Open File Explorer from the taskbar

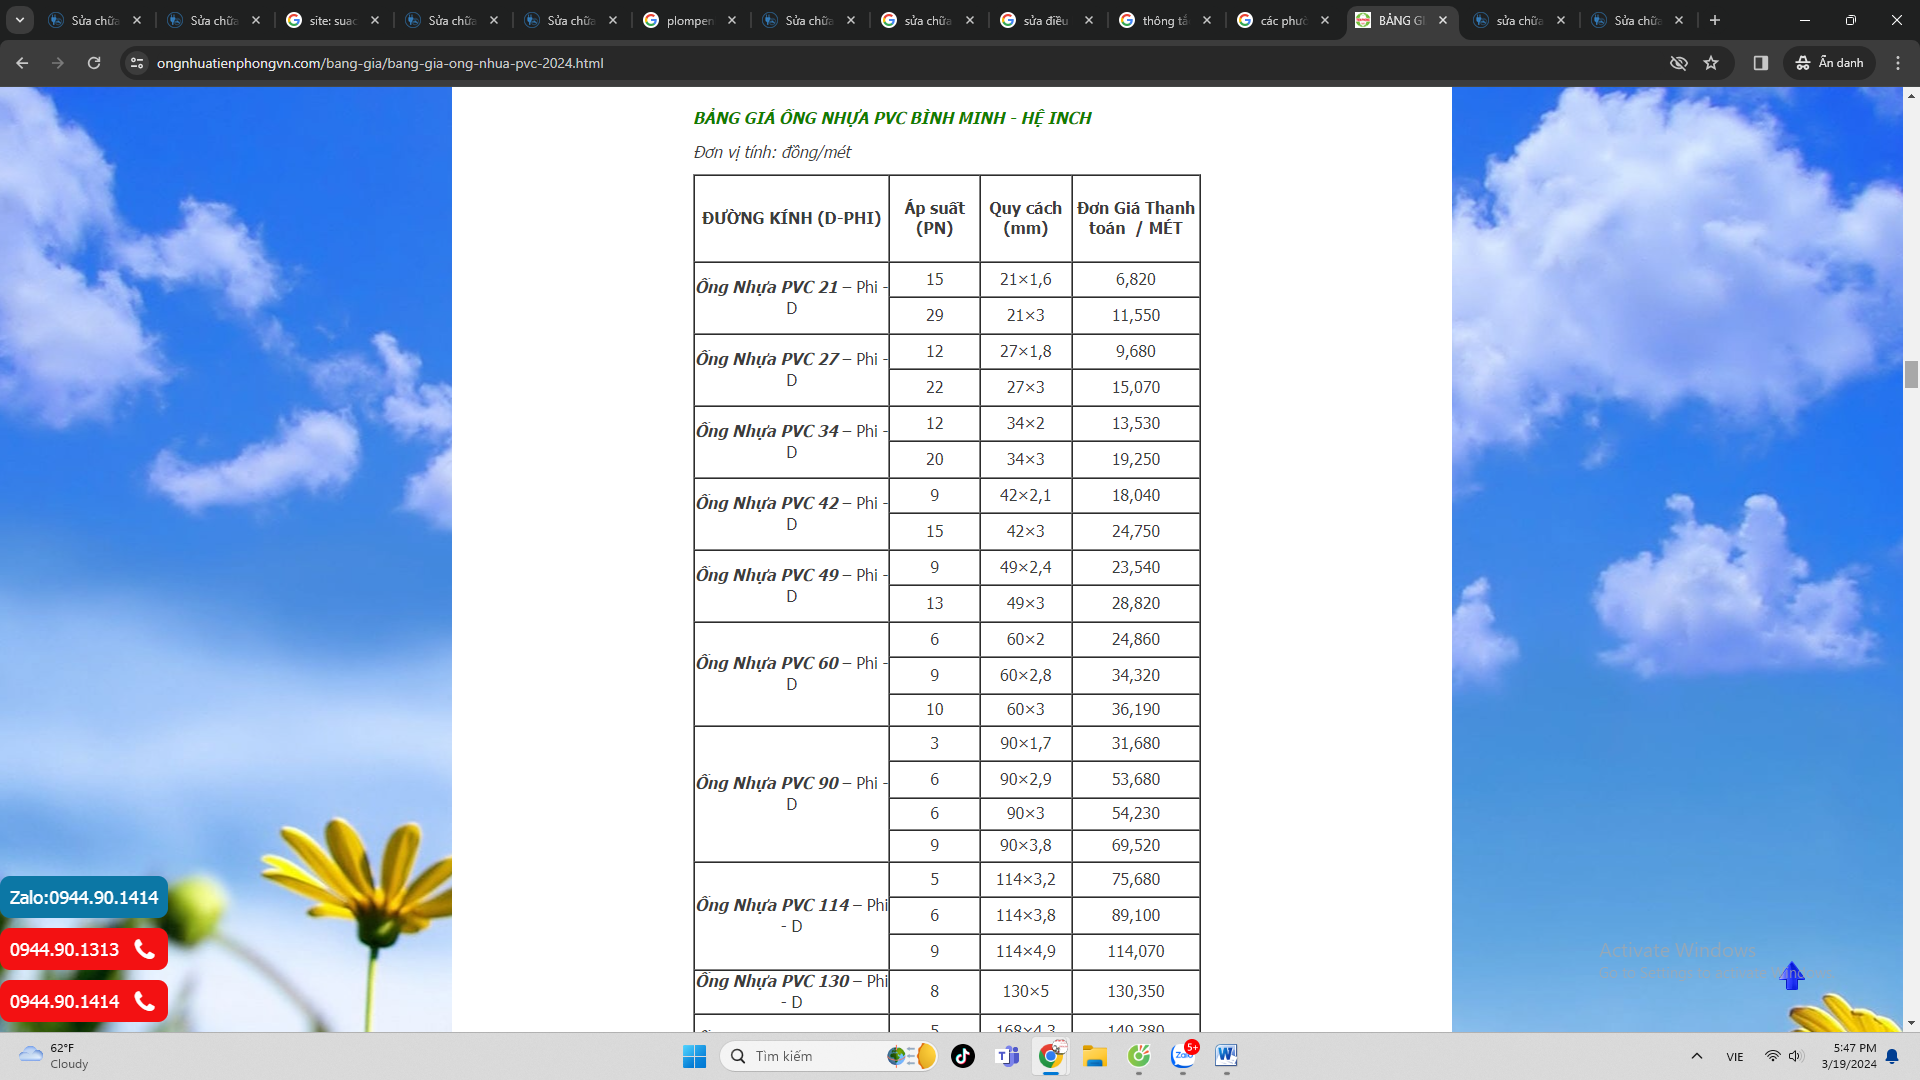[1095, 1056]
